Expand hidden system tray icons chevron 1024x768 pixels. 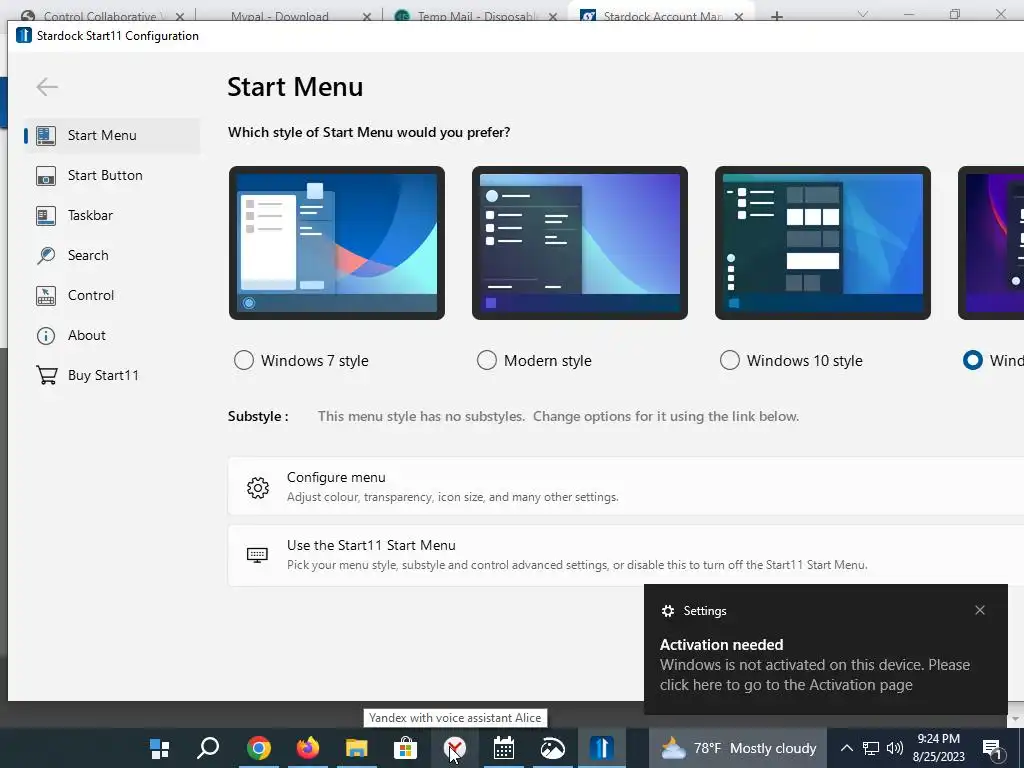pos(846,748)
